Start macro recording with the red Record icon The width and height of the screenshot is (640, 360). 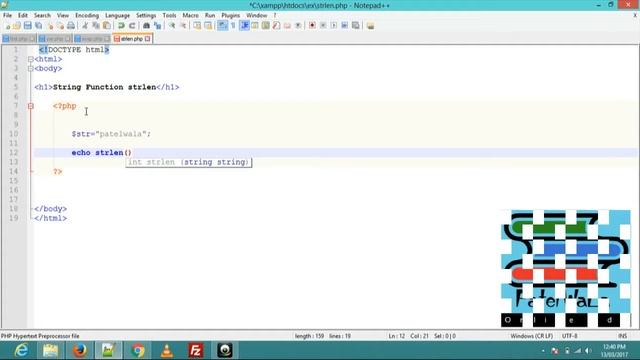click(x=312, y=26)
